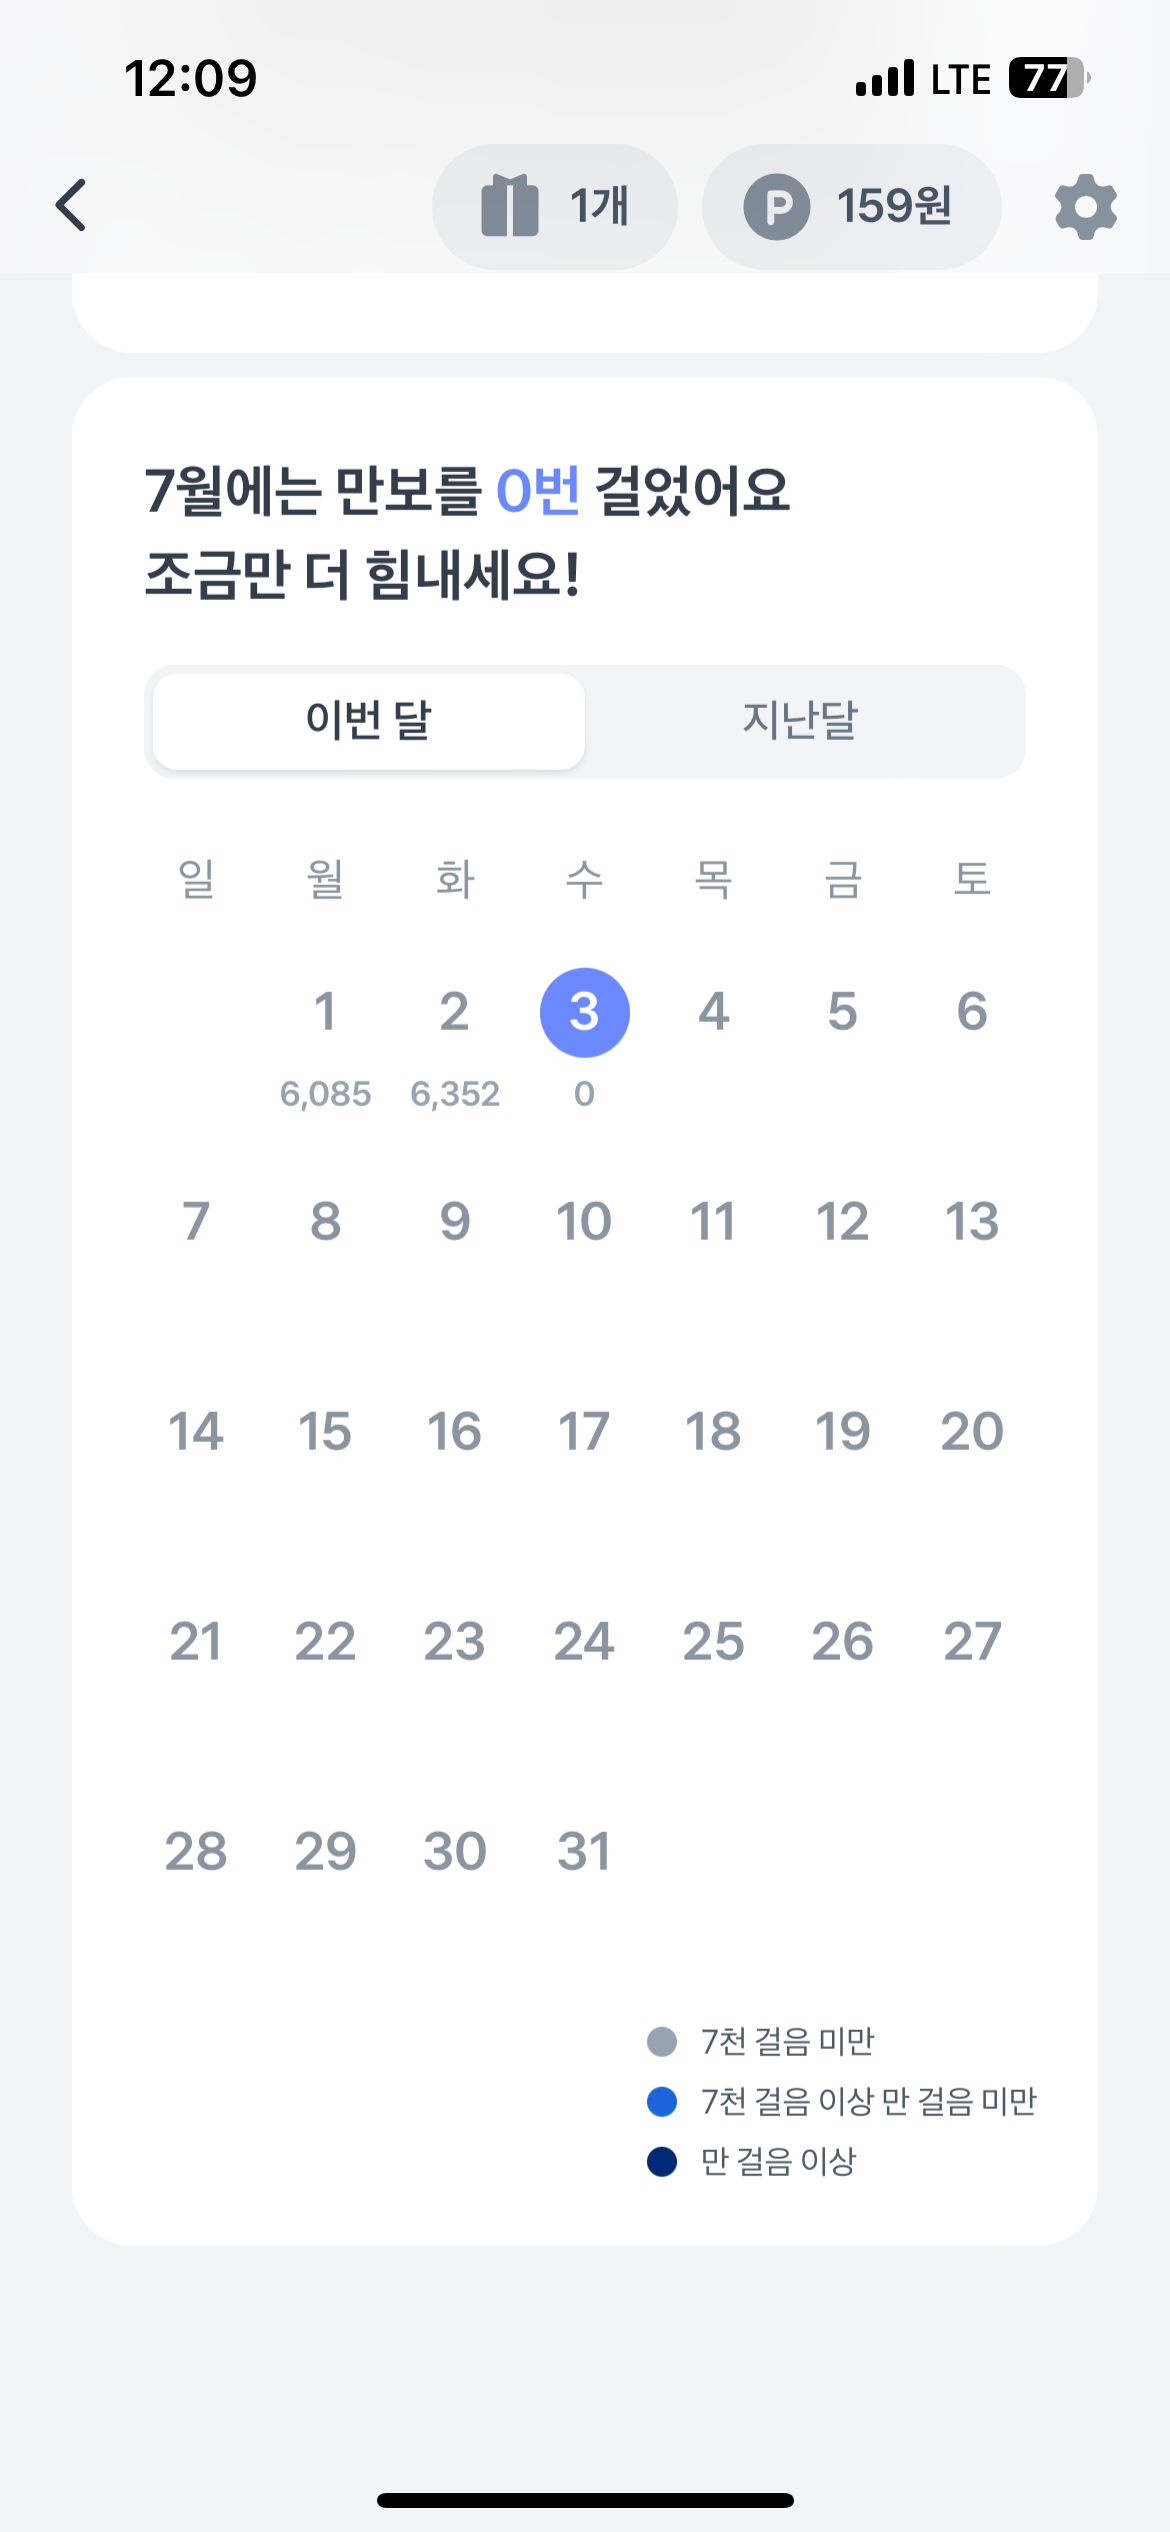The height and width of the screenshot is (2532, 1170).
Task: Open settings via the gear icon
Action: [1085, 207]
